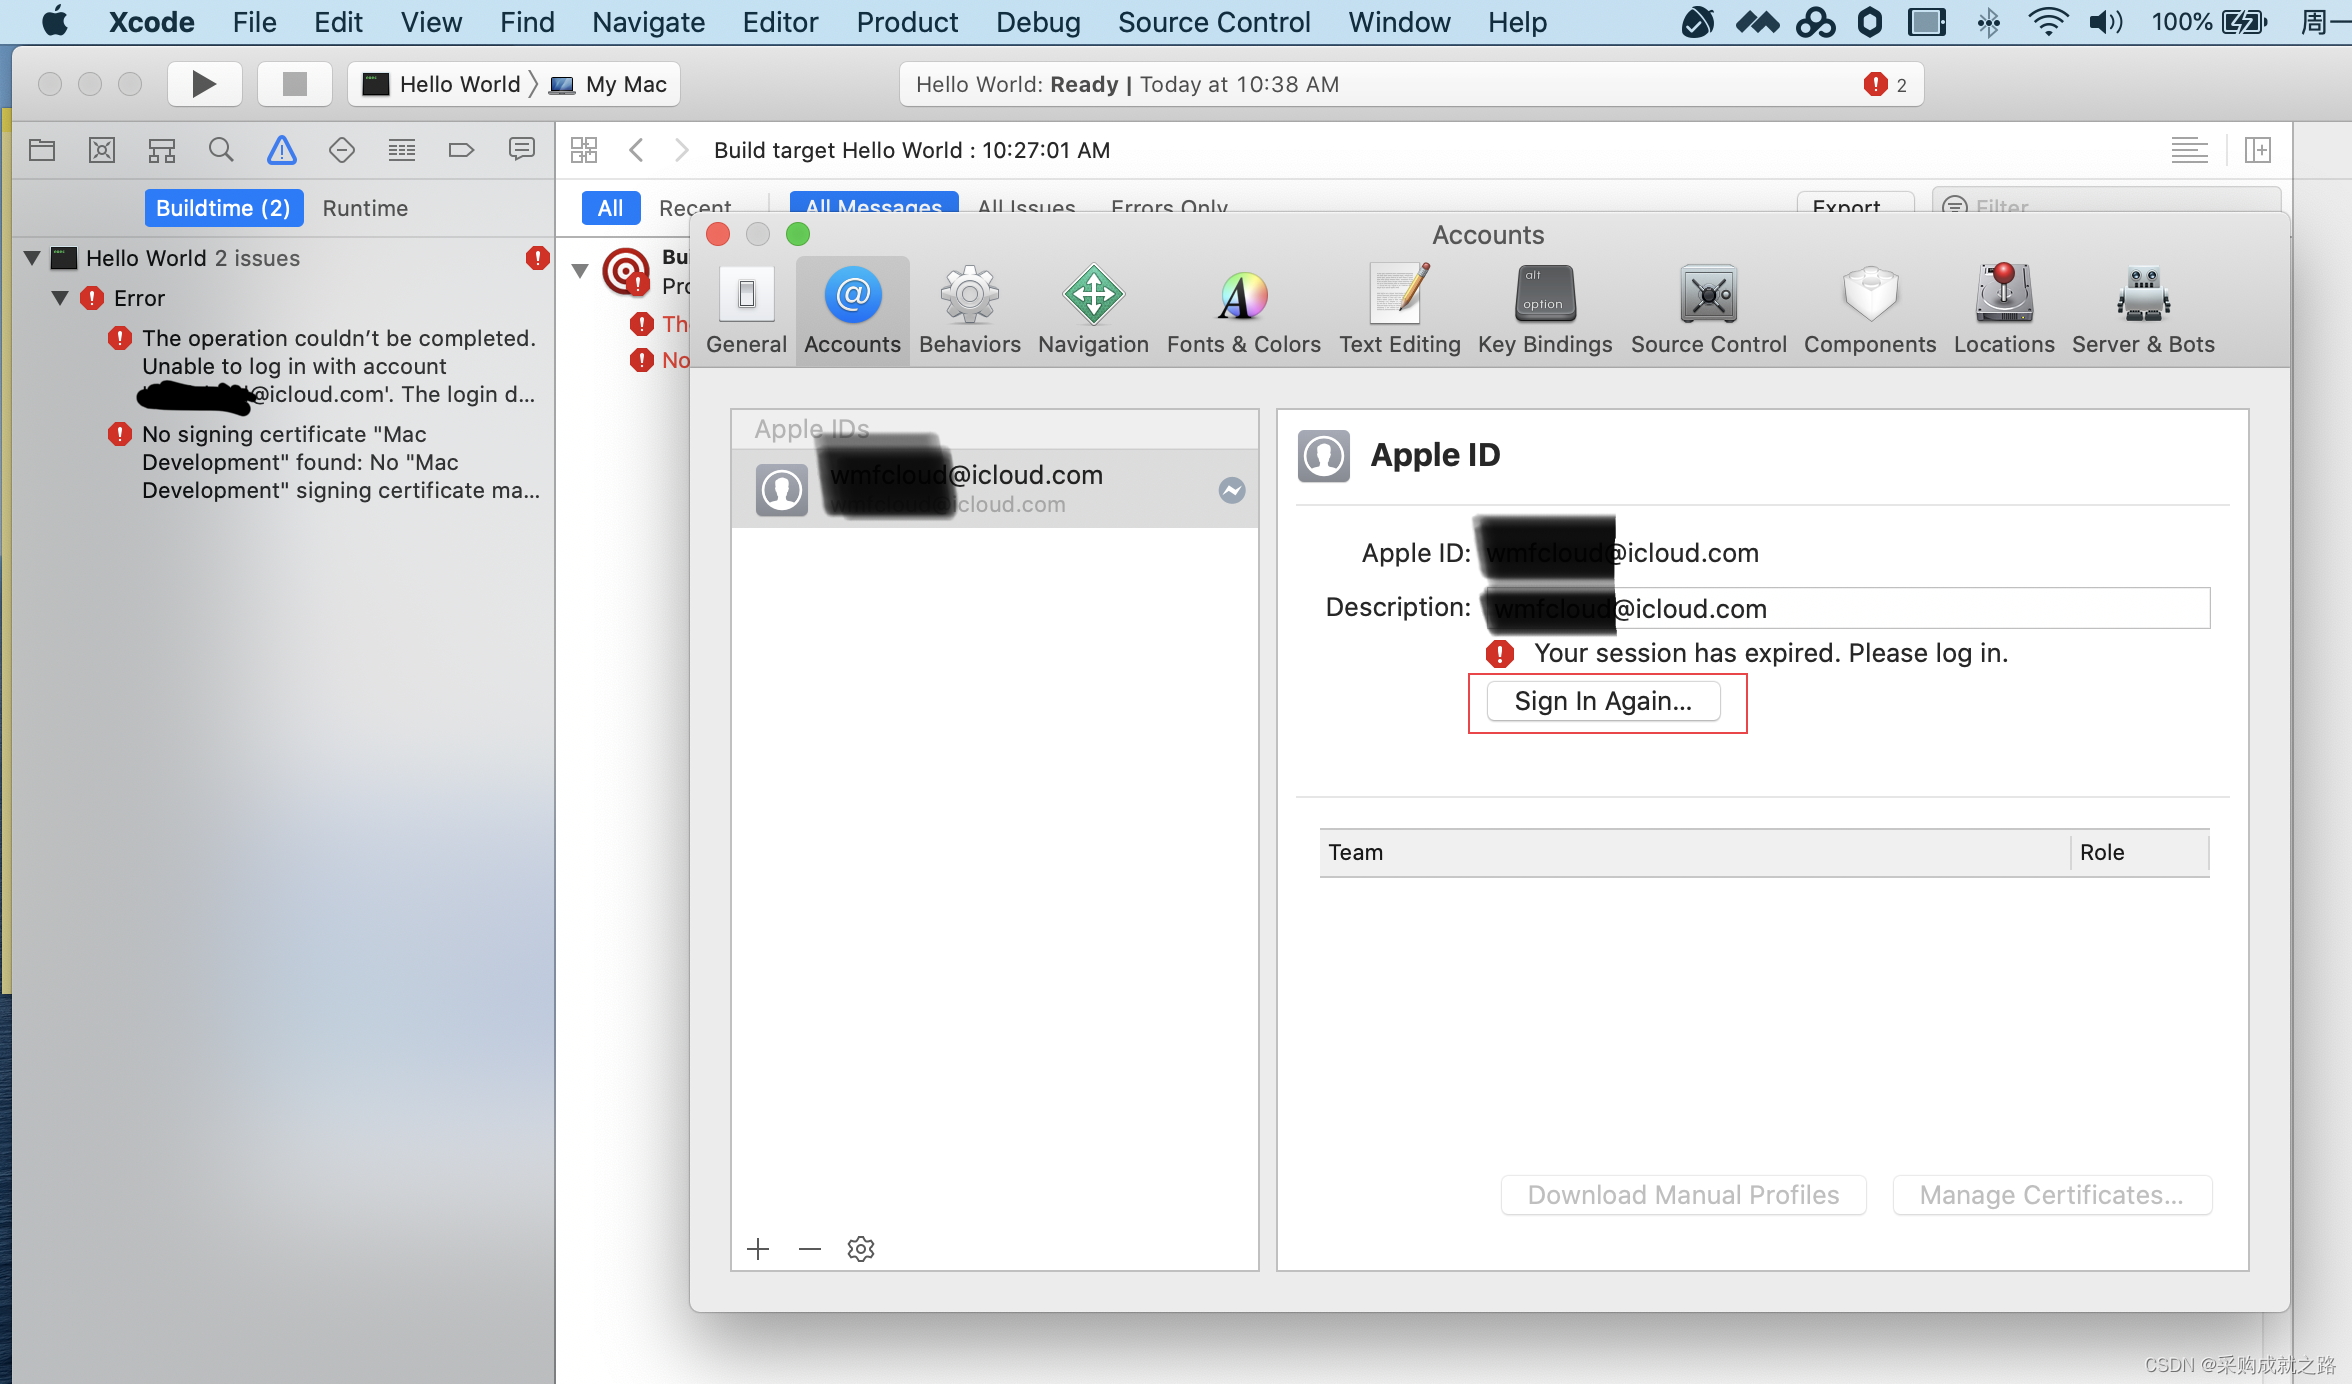Open Text Editing preferences
This screenshot has width=2352, height=1384.
tap(1399, 310)
